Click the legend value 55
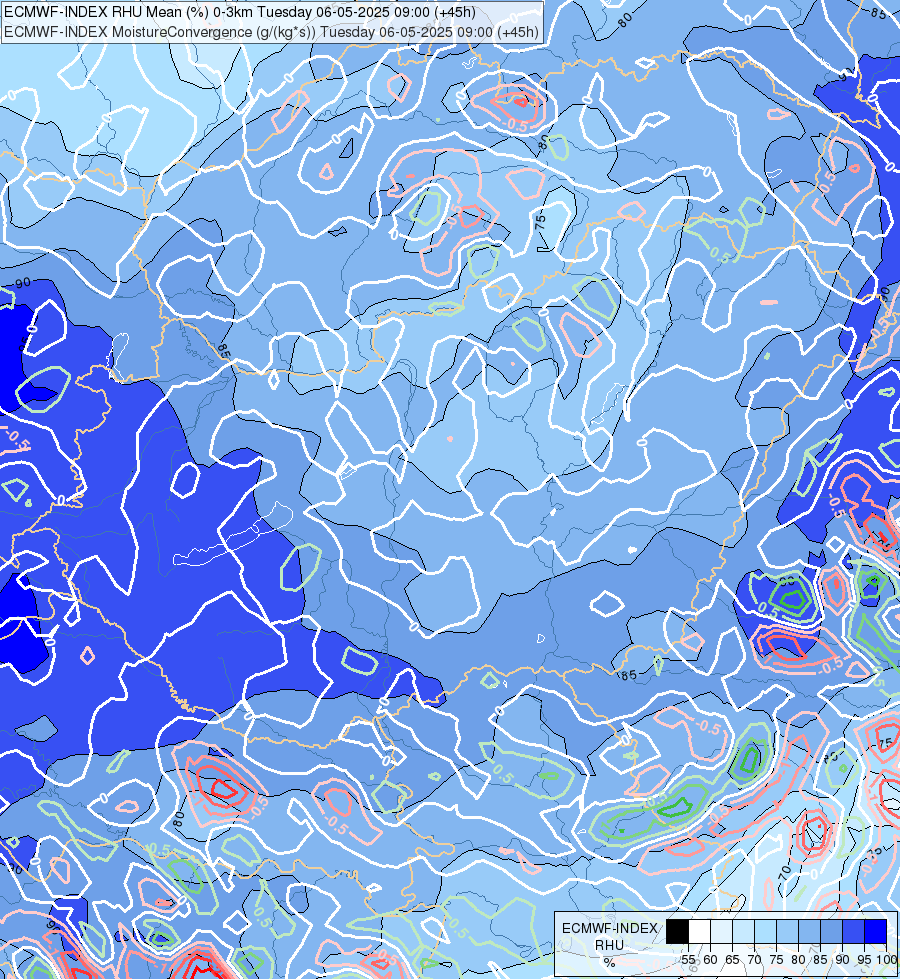Image resolution: width=900 pixels, height=979 pixels. tap(688, 960)
